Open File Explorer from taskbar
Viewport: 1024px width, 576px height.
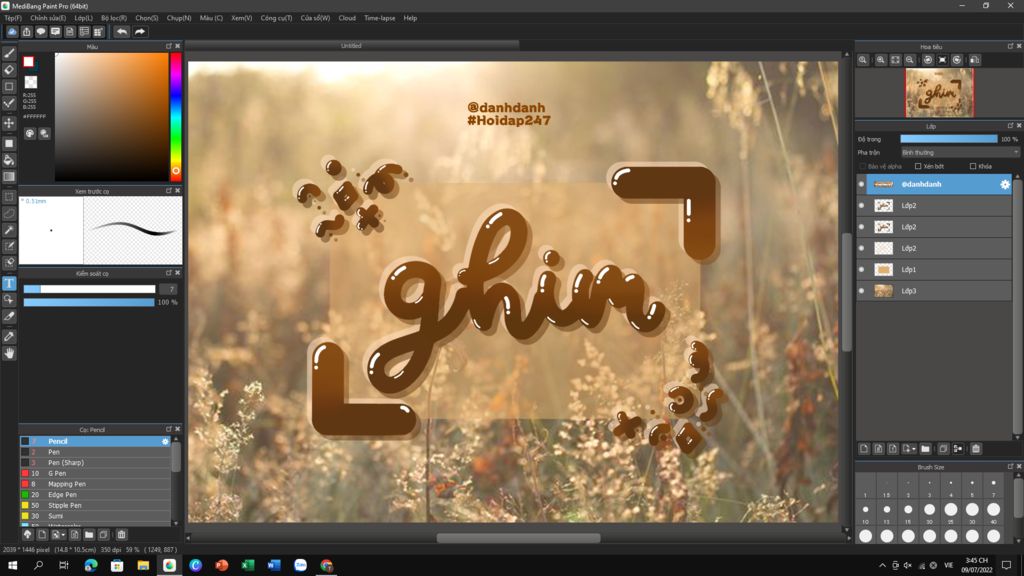[143, 566]
